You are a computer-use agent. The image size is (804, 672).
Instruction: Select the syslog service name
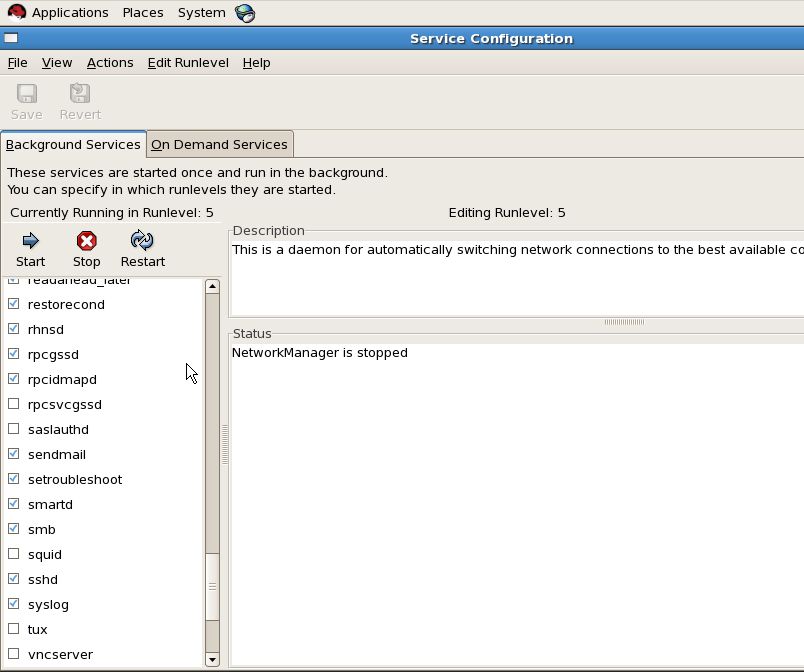(x=48, y=605)
